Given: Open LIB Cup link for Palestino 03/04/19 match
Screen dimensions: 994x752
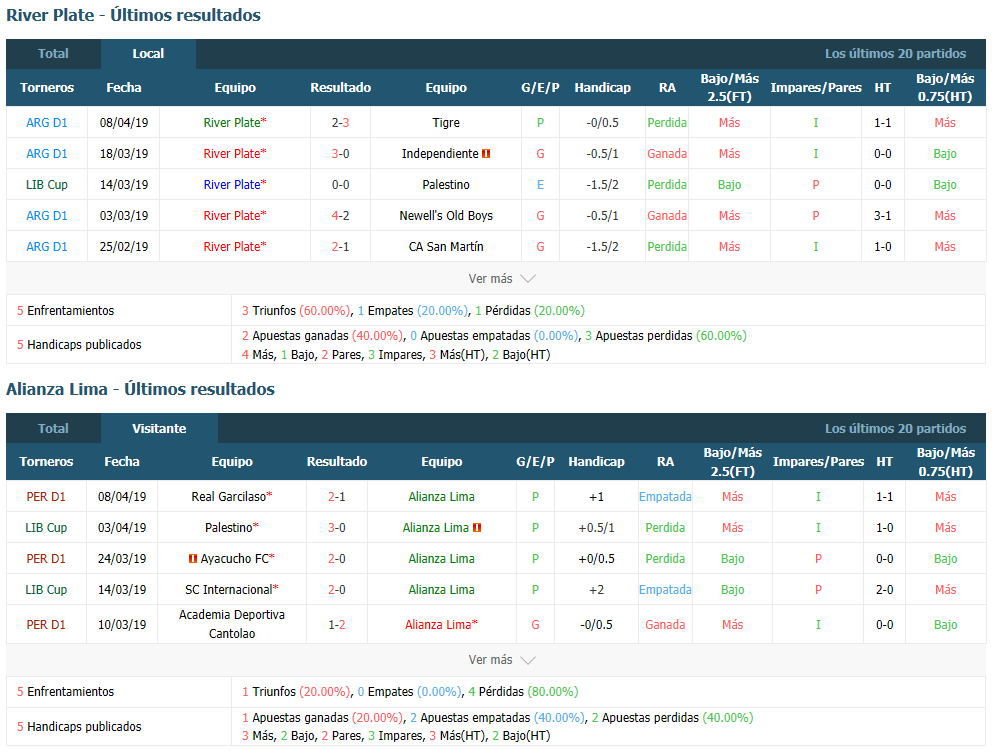Looking at the screenshot, I should (46, 528).
